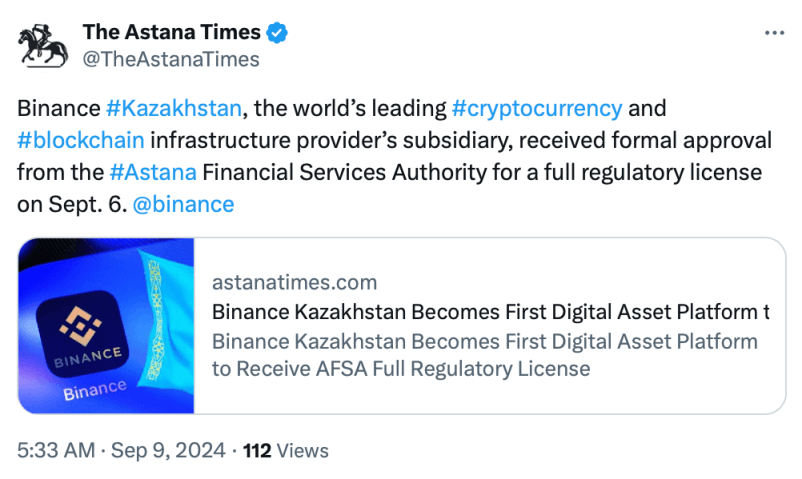Click The Astana Times horse avatar
This screenshot has height=479, width=802.
[x=41, y=44]
